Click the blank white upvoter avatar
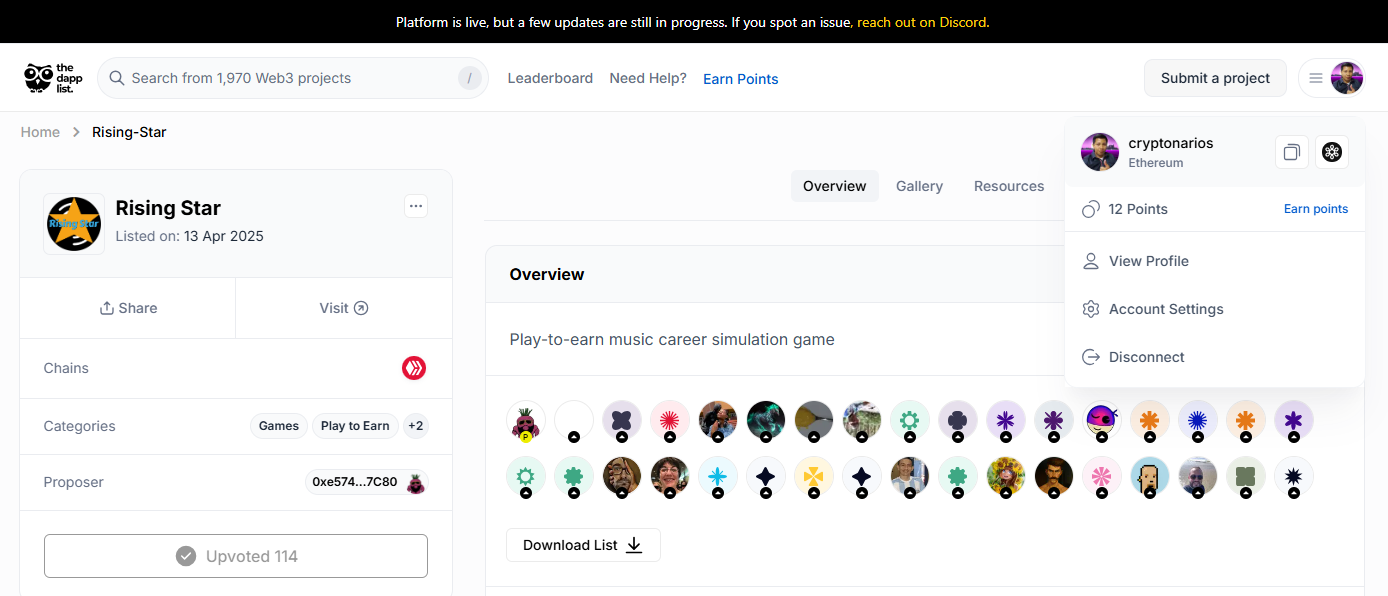The image size is (1388, 596). (574, 421)
